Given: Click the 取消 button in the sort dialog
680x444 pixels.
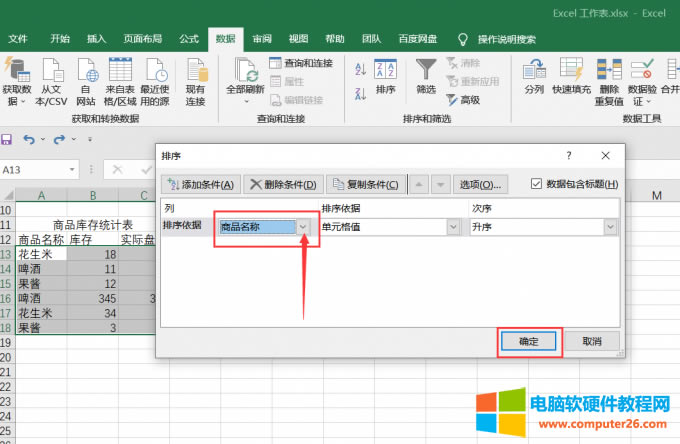Looking at the screenshot, I should [591, 341].
